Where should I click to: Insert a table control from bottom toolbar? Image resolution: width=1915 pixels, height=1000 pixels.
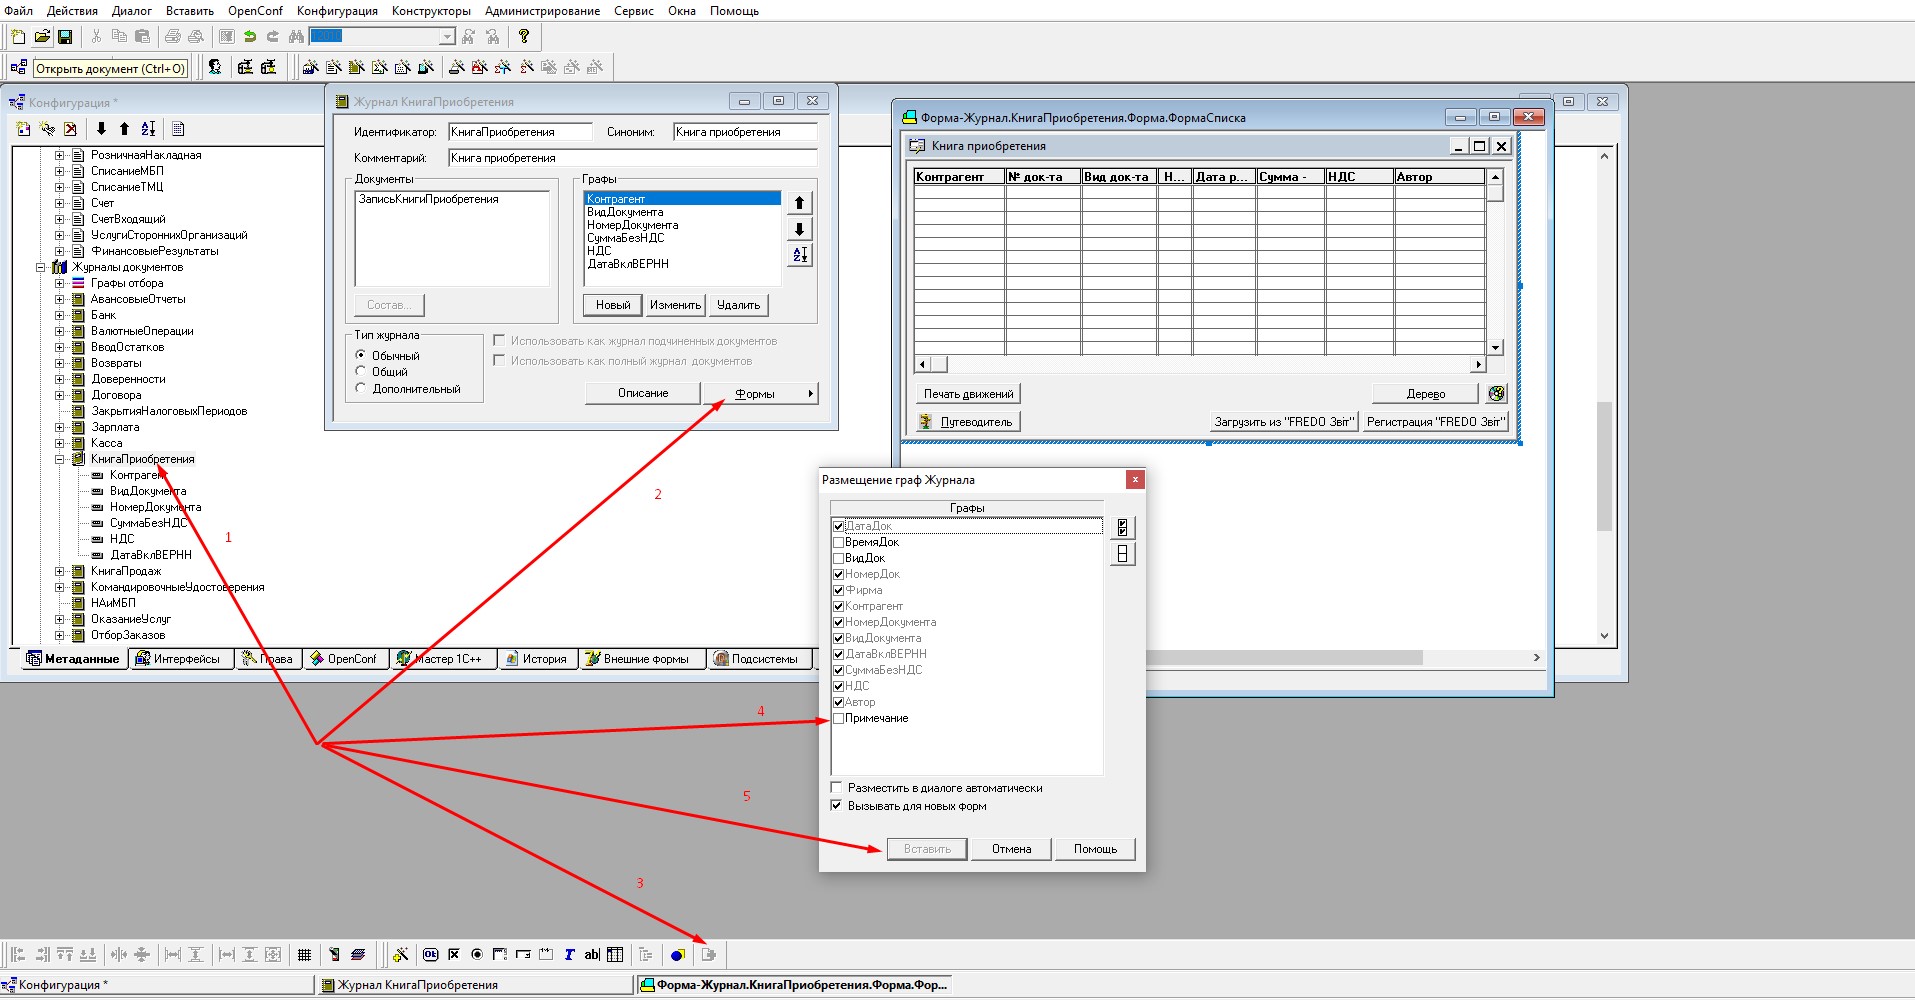coord(615,955)
